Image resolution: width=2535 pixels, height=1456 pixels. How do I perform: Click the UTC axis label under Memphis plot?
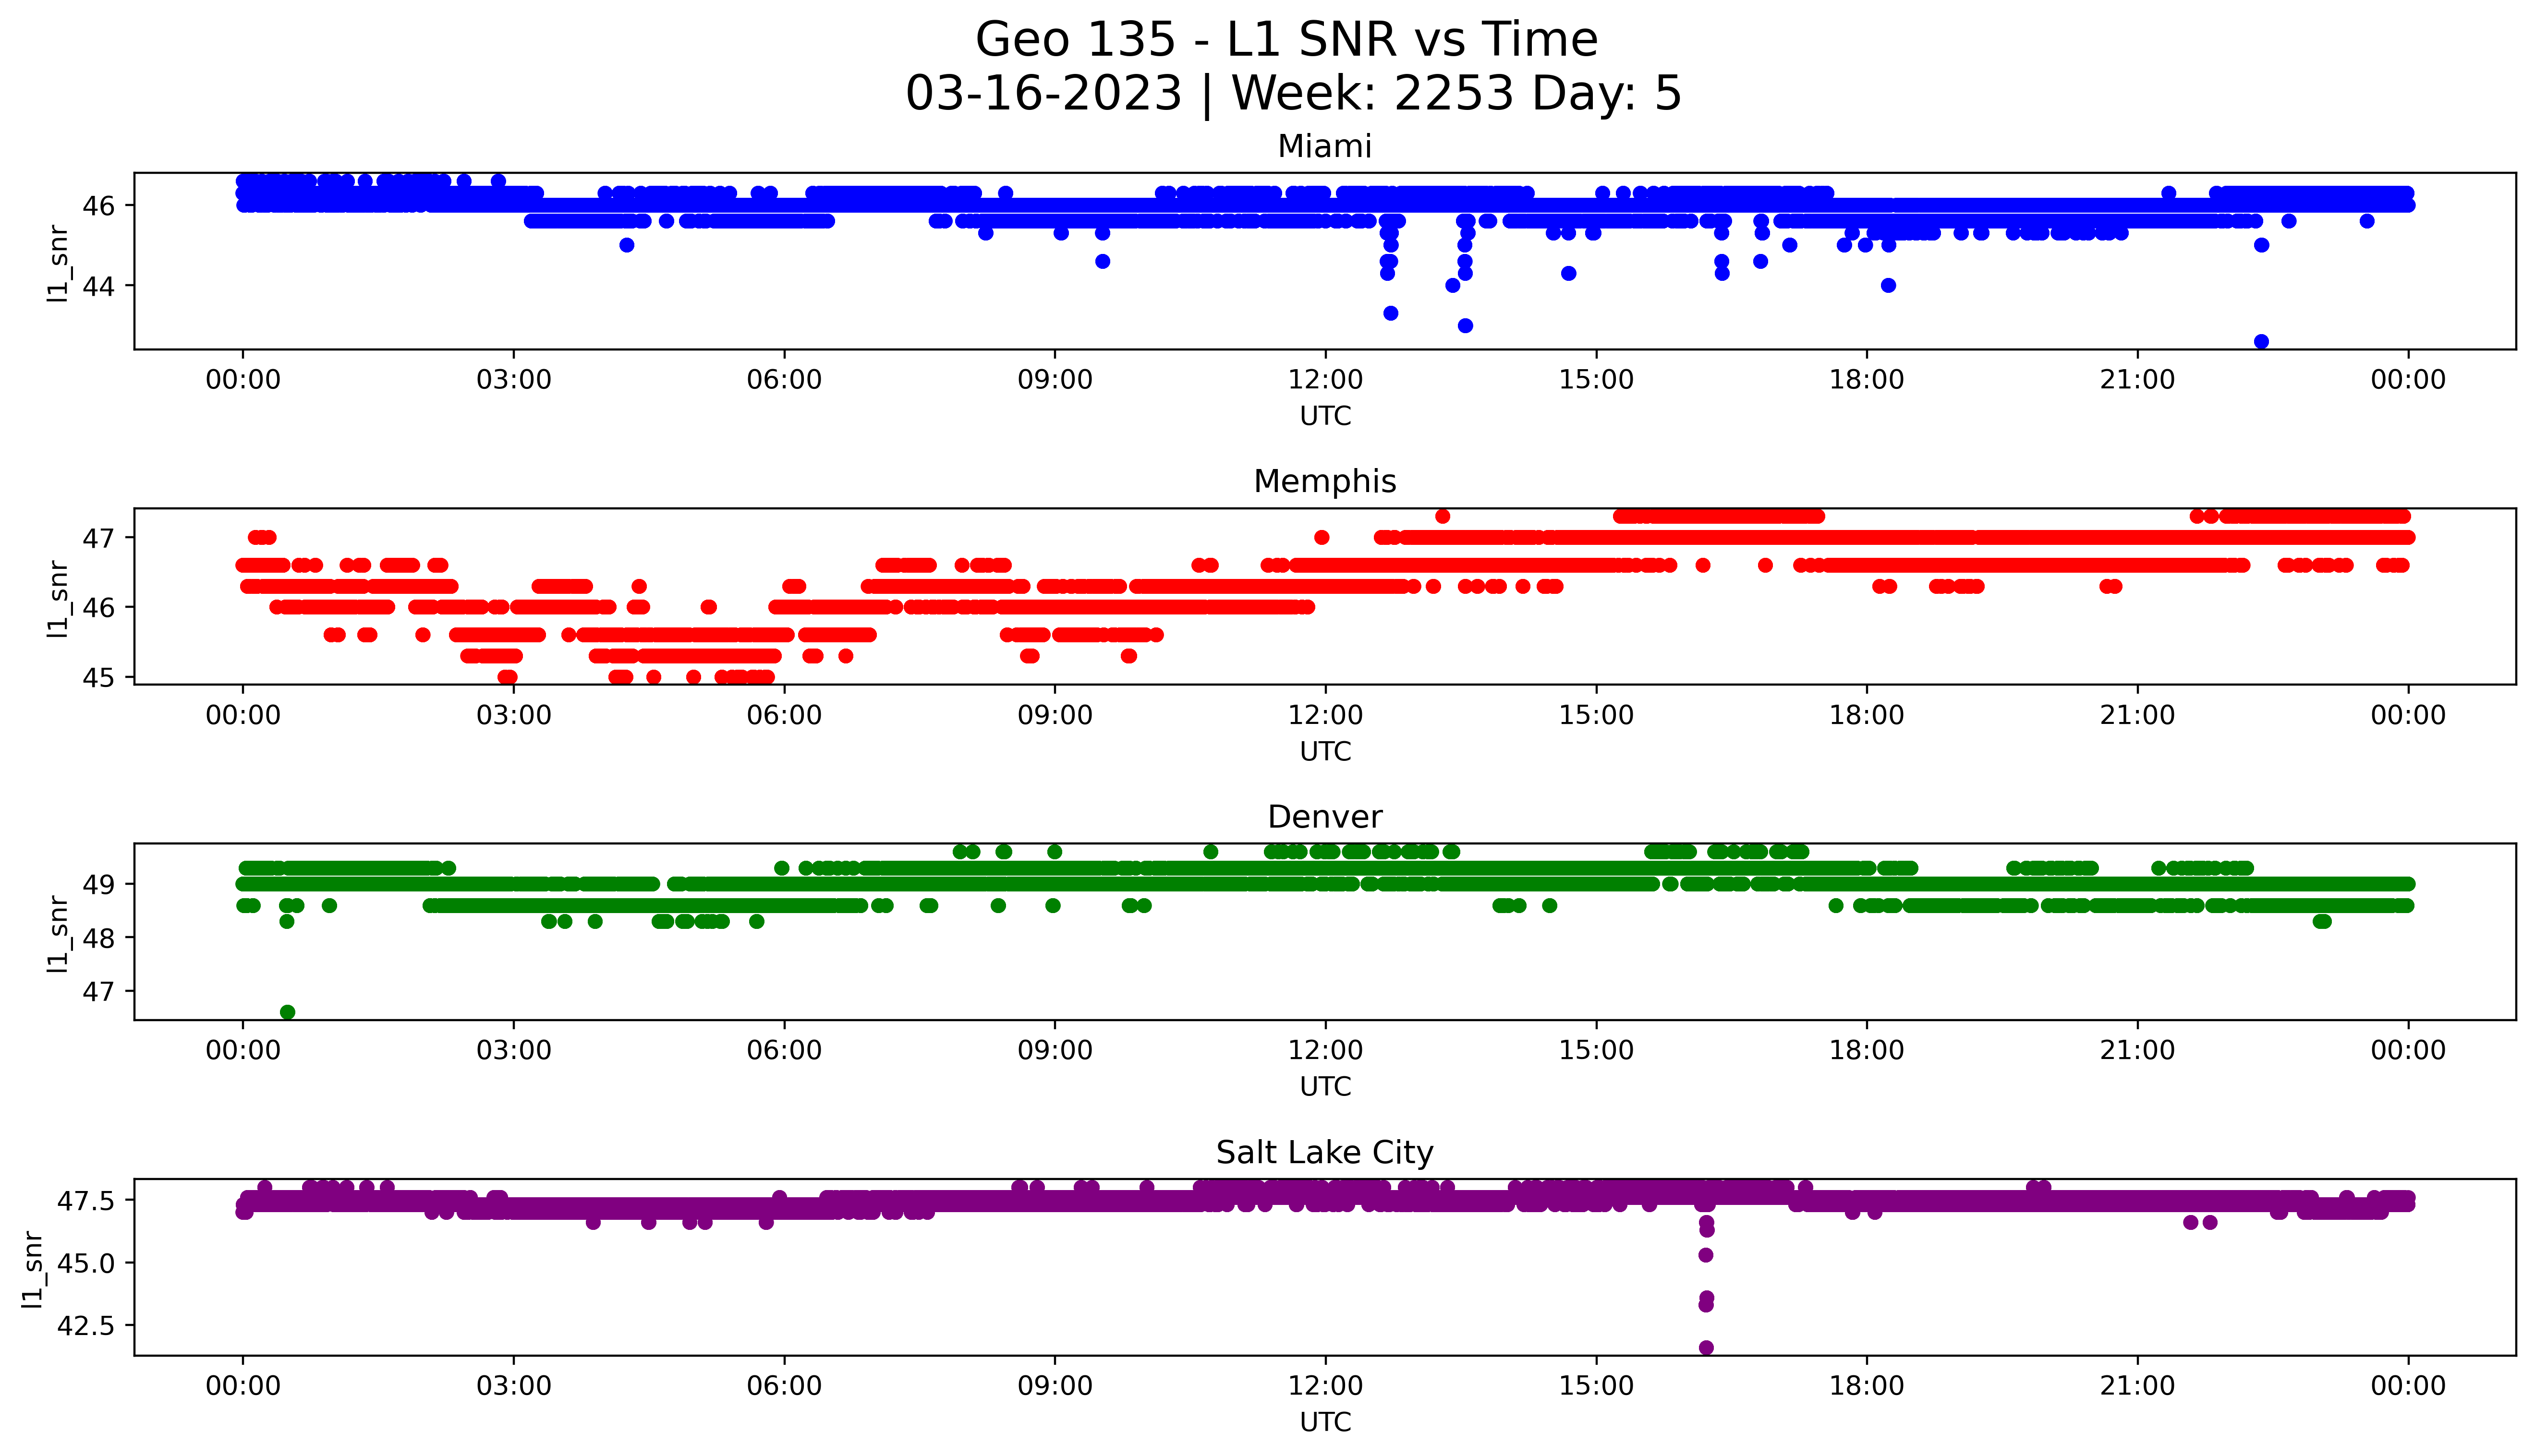click(1325, 751)
